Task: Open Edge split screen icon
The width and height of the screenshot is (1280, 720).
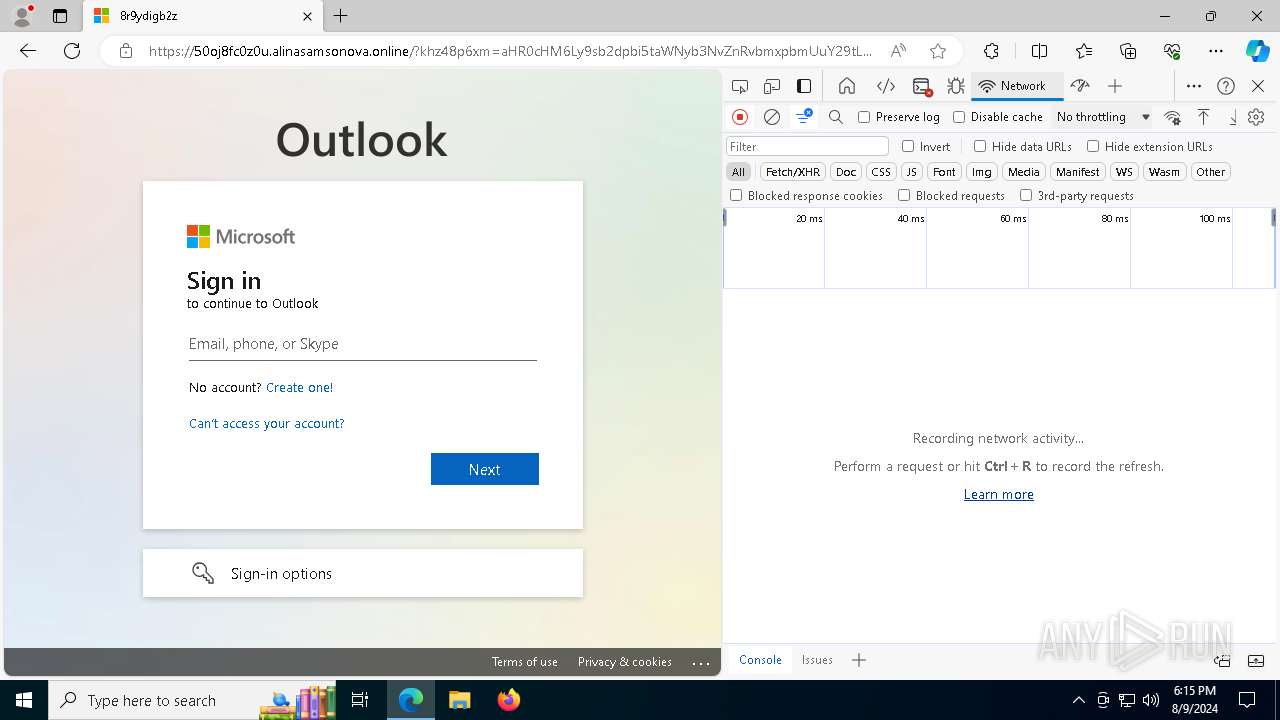Action: (x=1039, y=51)
